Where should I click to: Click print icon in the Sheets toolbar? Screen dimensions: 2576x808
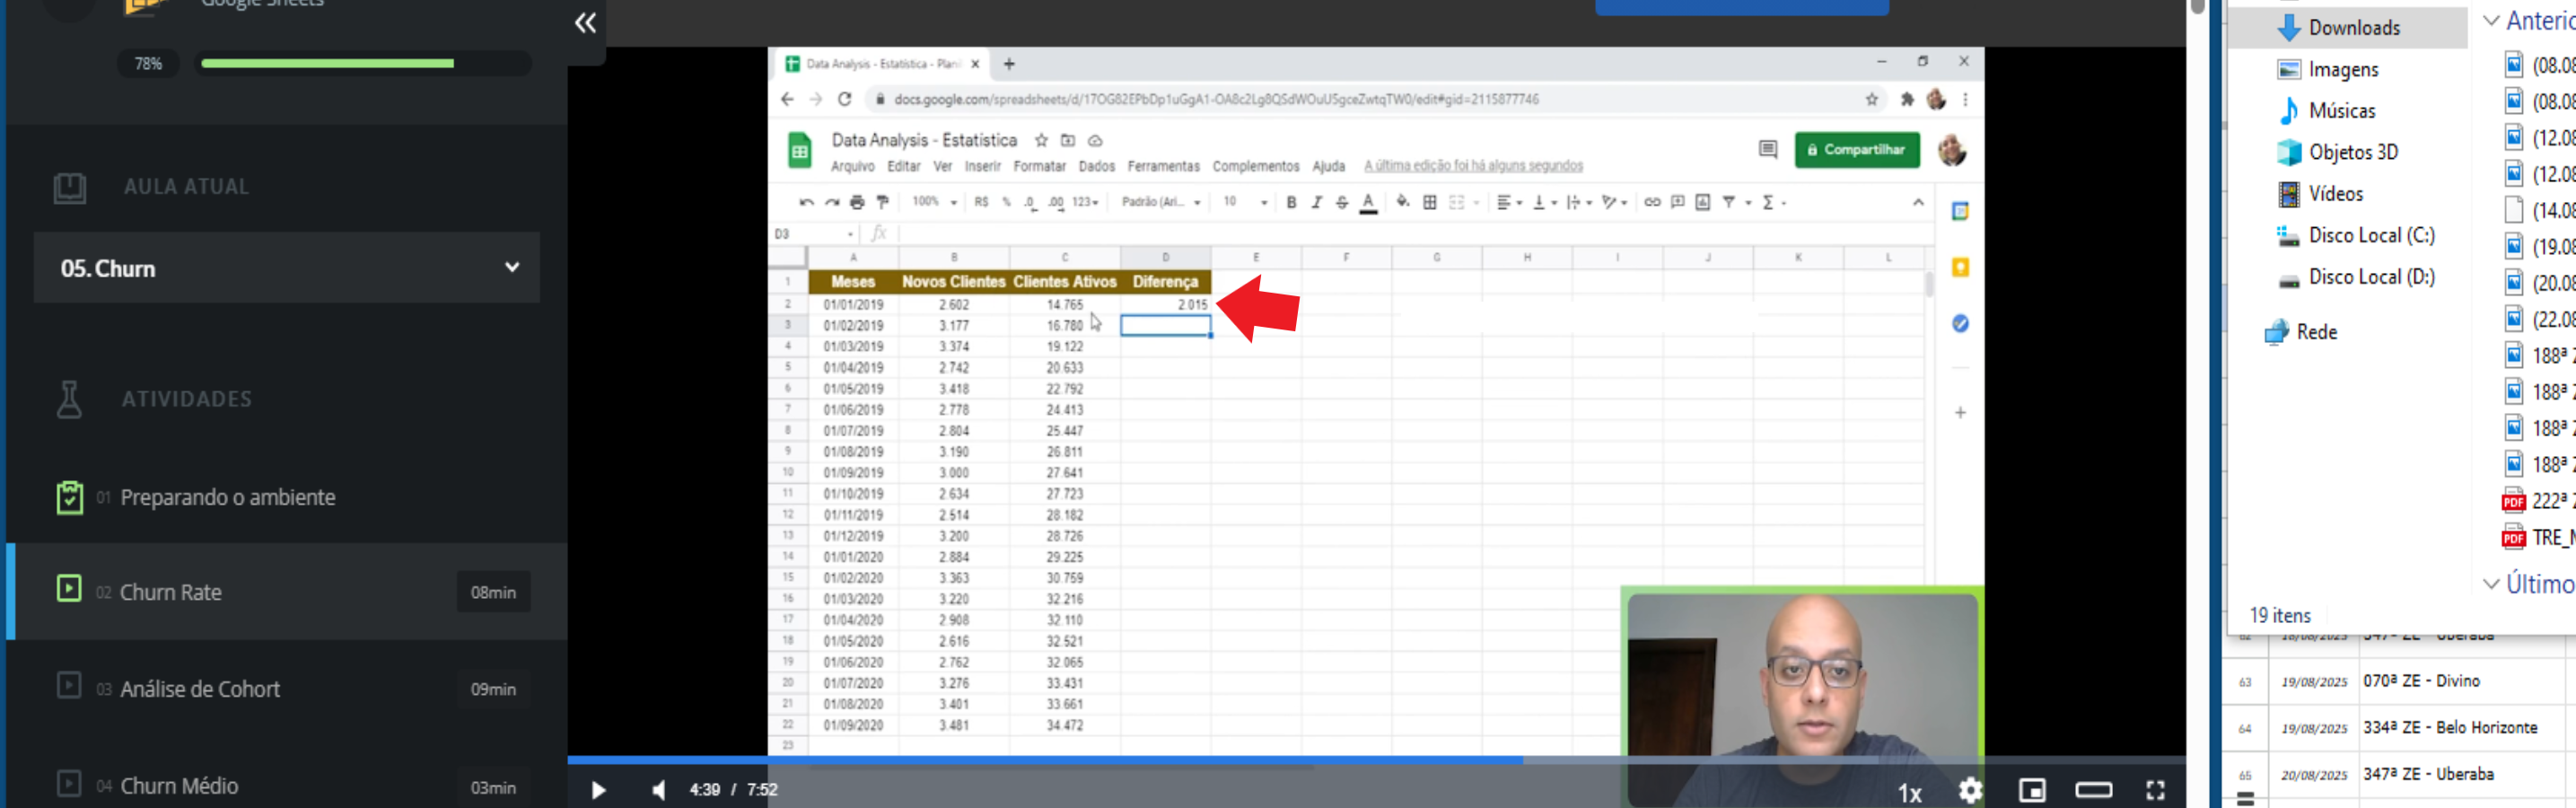856,203
